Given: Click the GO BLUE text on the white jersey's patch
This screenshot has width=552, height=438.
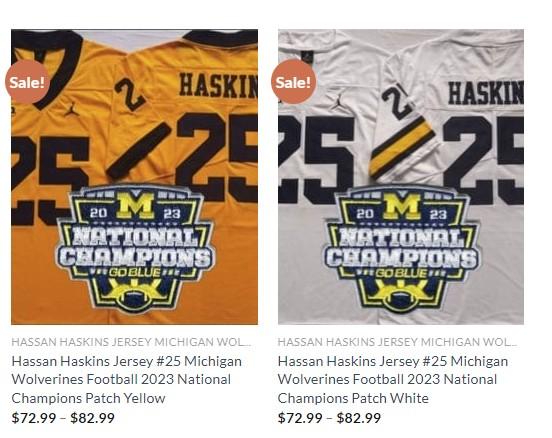Looking at the screenshot, I should pyautogui.click(x=401, y=273).
